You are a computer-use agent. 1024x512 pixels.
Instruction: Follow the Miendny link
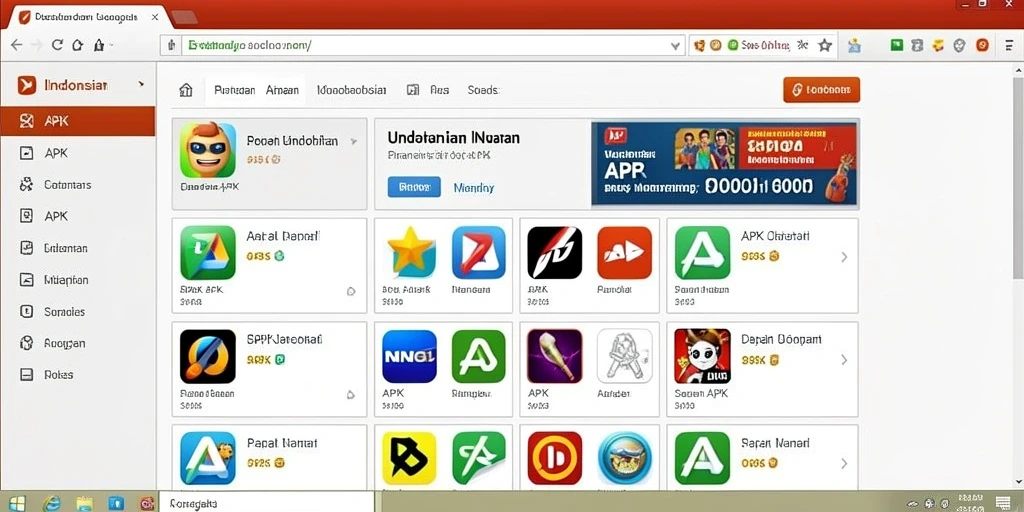[x=473, y=187]
